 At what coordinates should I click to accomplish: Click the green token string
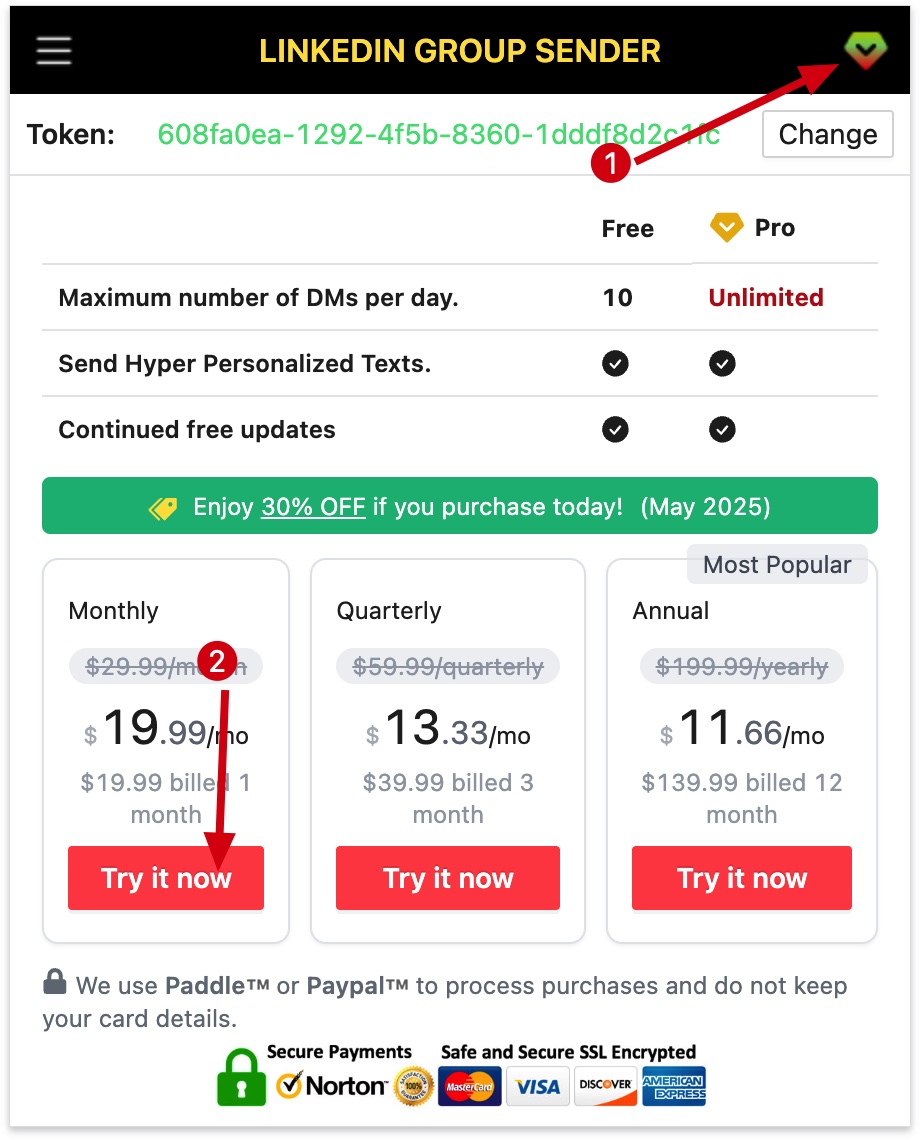[439, 135]
